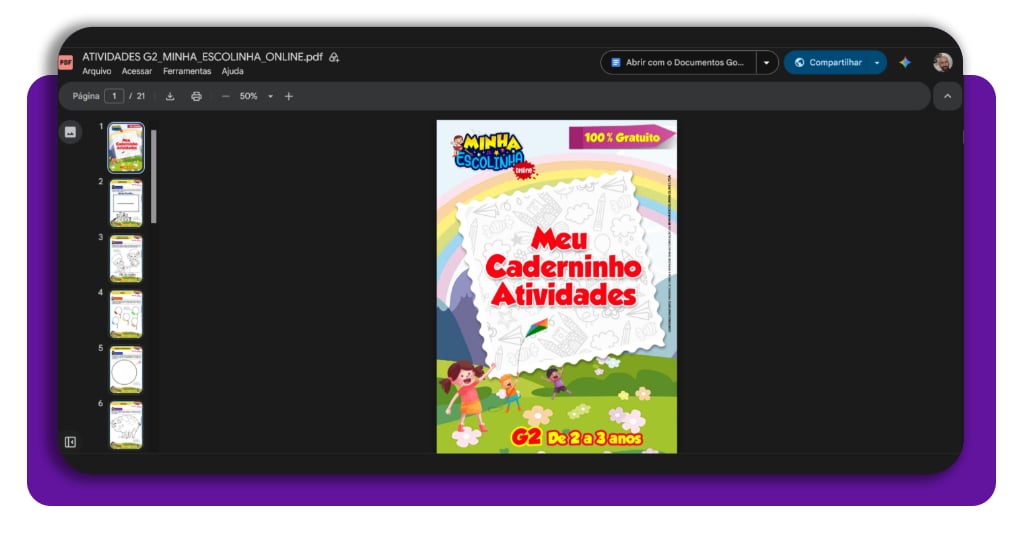Click the page number input field
This screenshot has height=536, width=1024.
click(114, 96)
